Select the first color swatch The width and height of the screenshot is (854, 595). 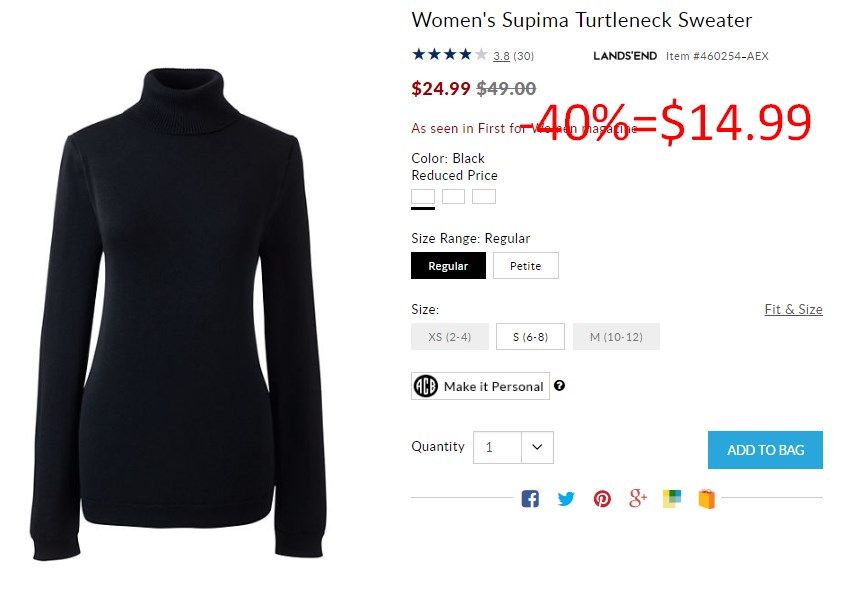(x=423, y=196)
